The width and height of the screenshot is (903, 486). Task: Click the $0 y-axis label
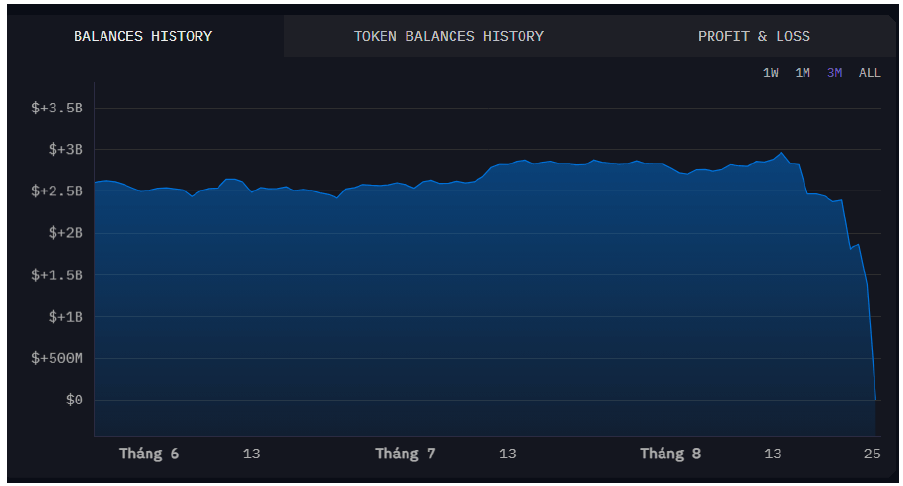point(74,400)
